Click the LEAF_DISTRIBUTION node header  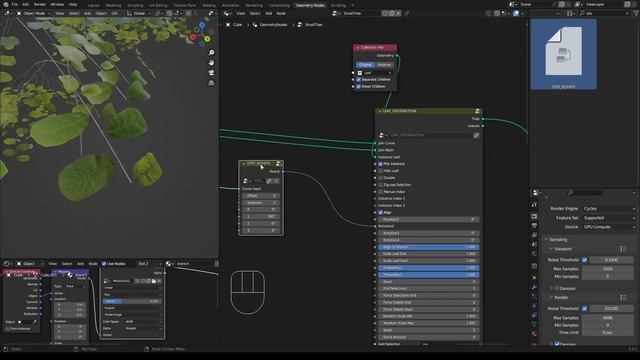(429, 111)
